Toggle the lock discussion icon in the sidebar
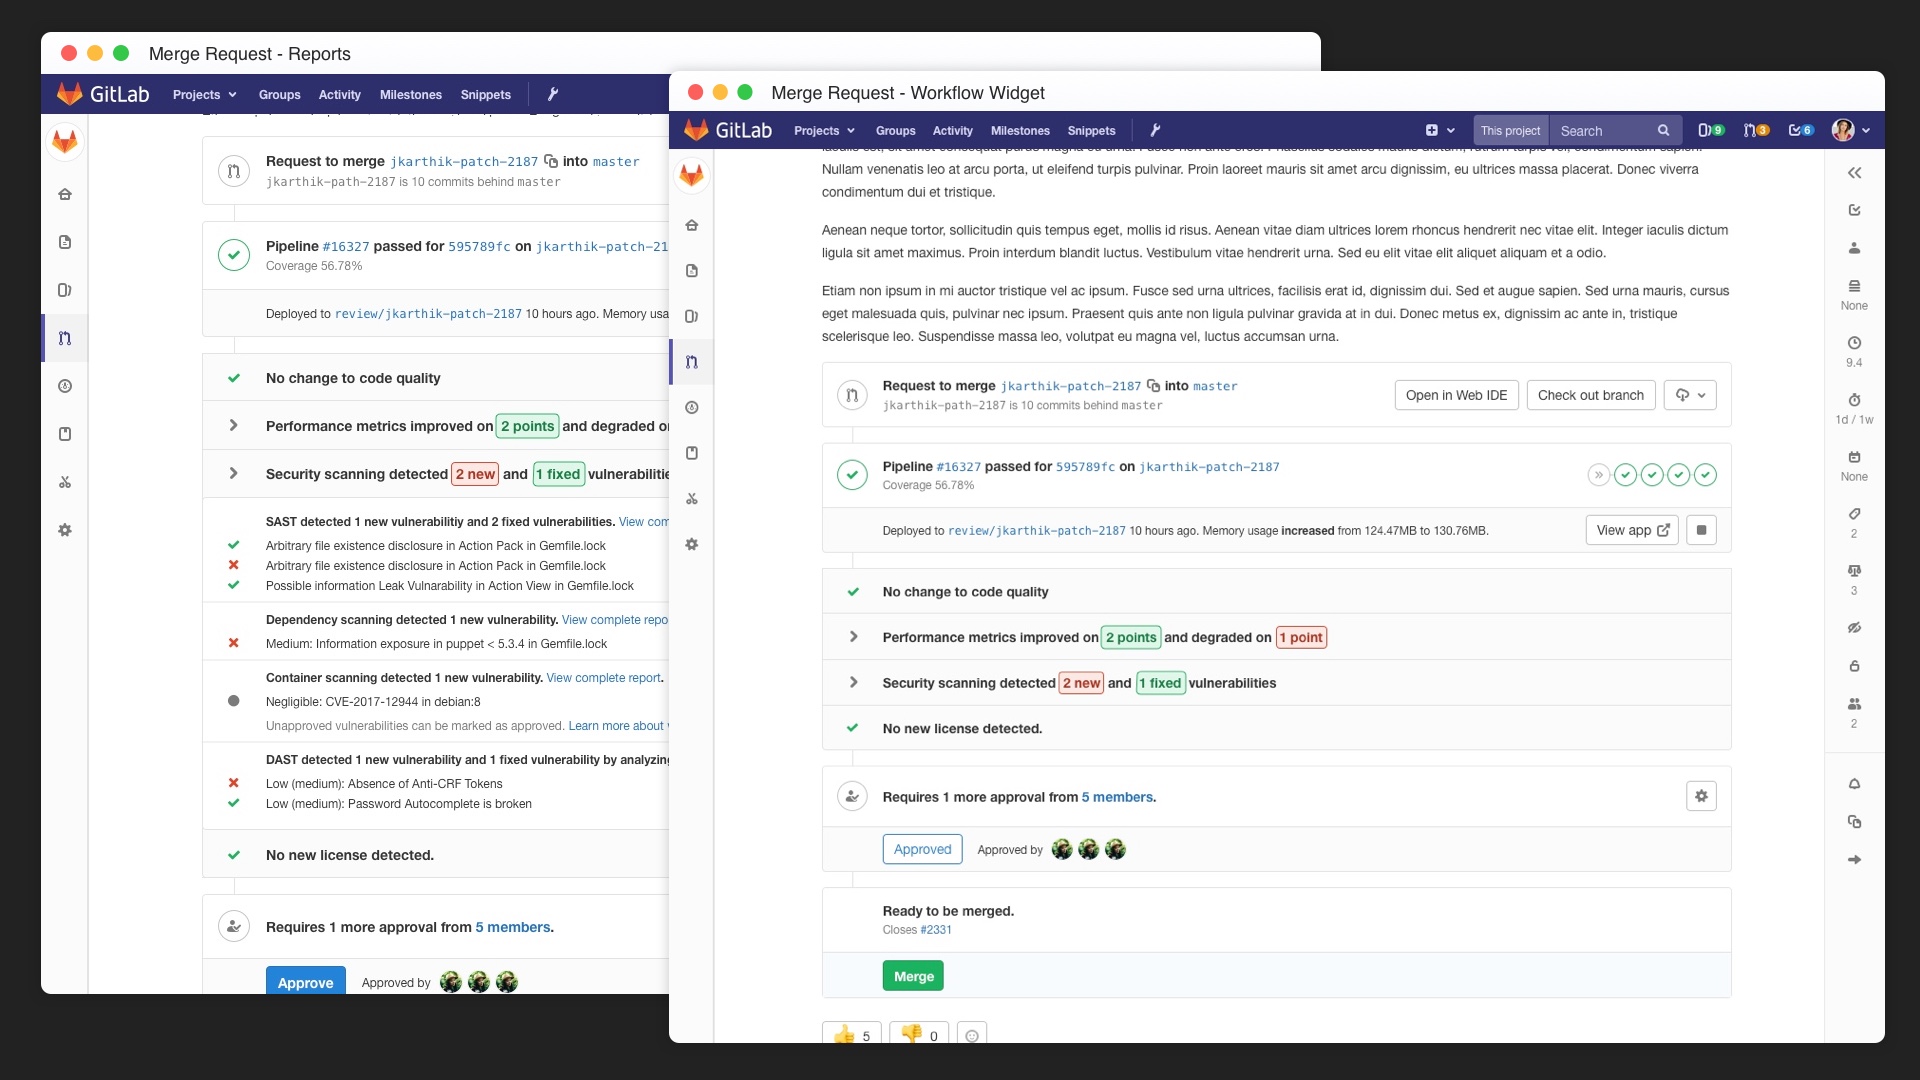 1856,665
